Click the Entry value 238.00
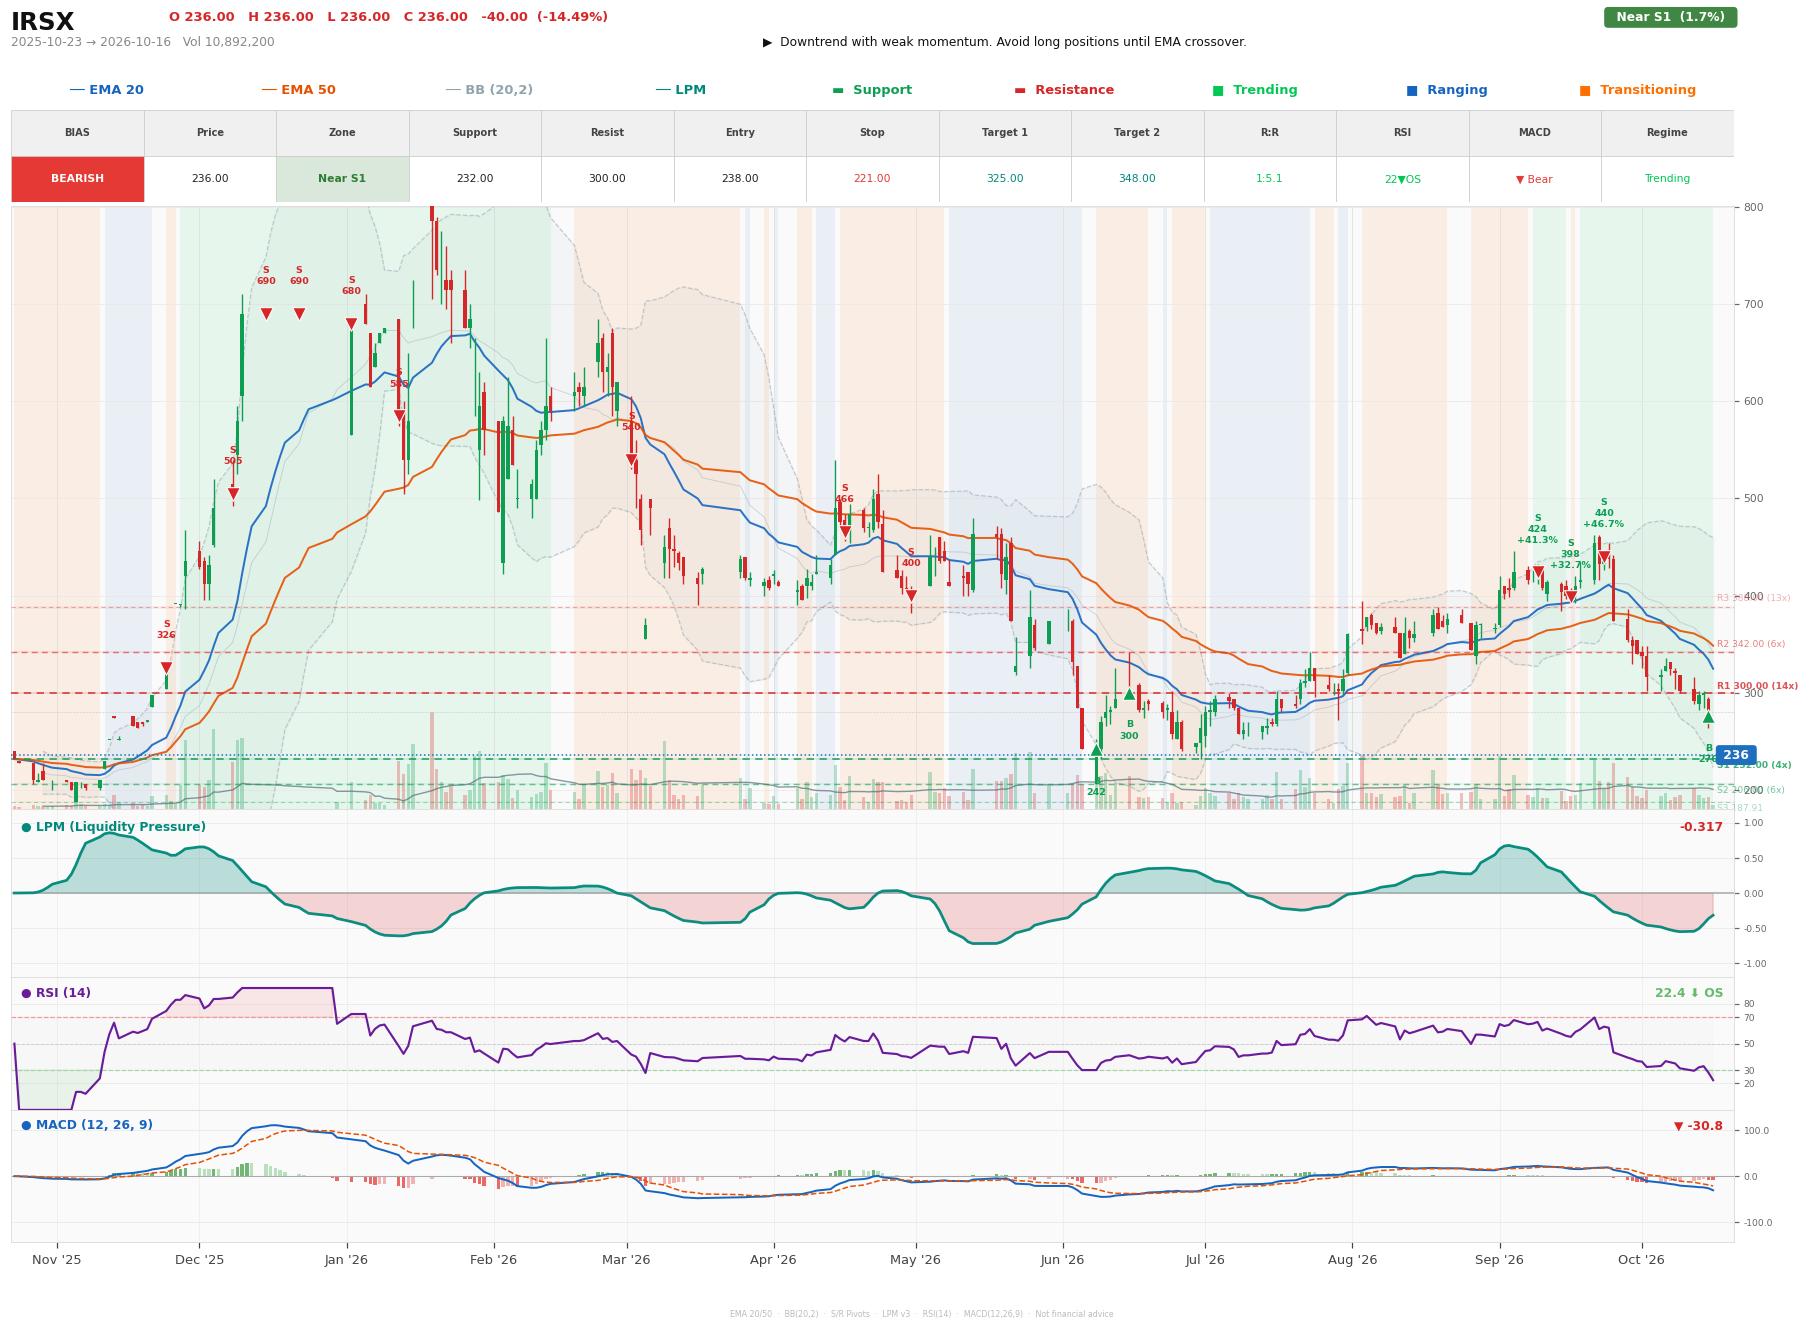The width and height of the screenshot is (1809, 1330). pyautogui.click(x=740, y=179)
